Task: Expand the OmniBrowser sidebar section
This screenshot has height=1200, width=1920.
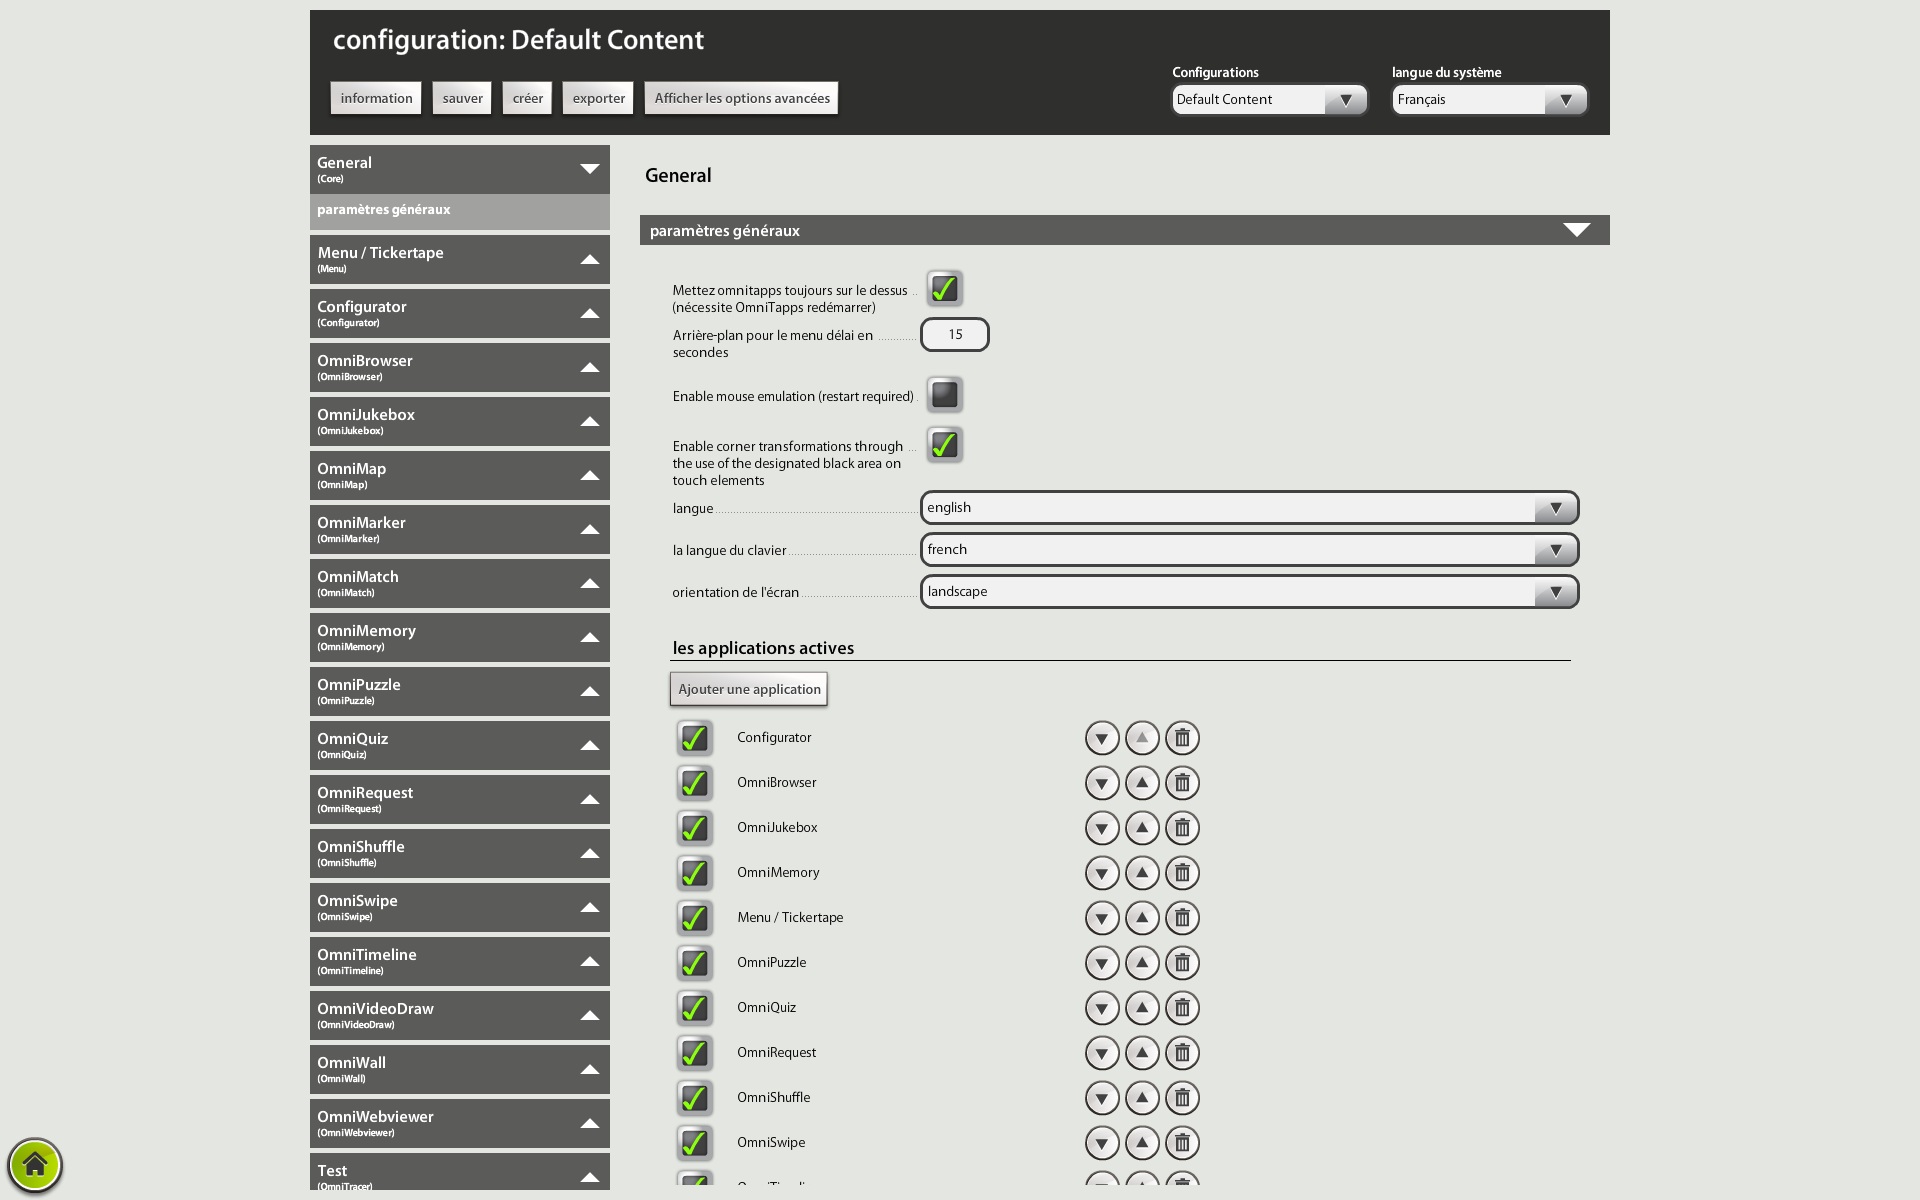Action: point(459,367)
